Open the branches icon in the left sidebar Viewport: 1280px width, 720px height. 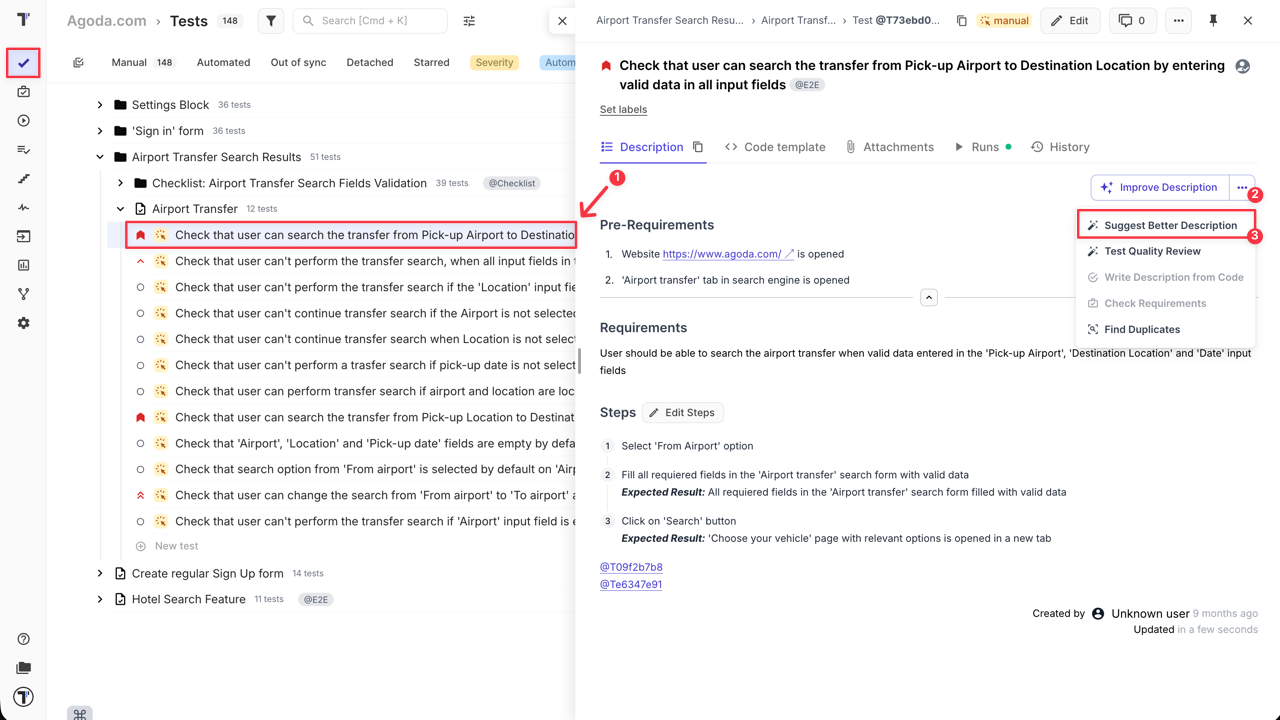tap(23, 293)
